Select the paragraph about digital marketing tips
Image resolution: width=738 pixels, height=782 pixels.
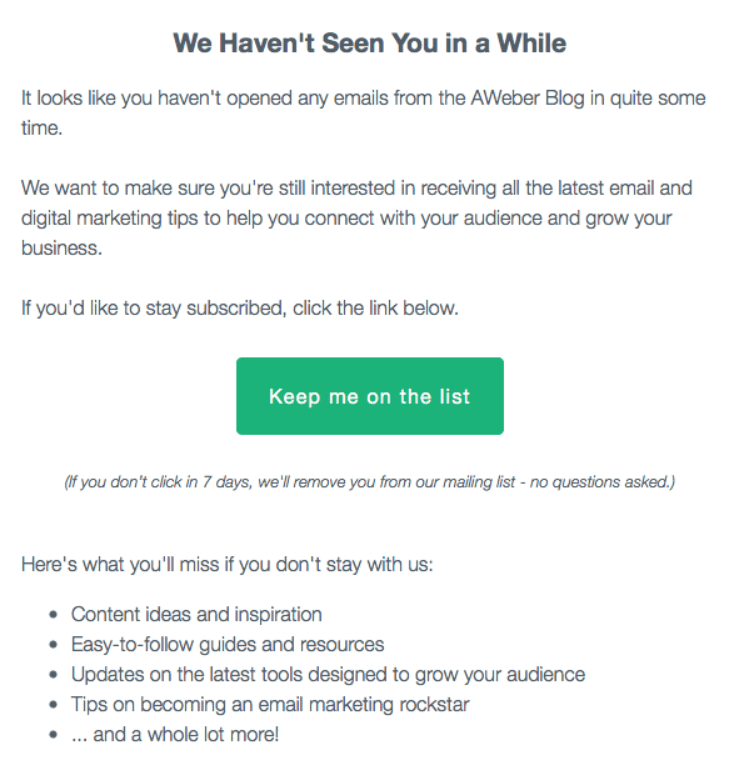[x=357, y=218]
